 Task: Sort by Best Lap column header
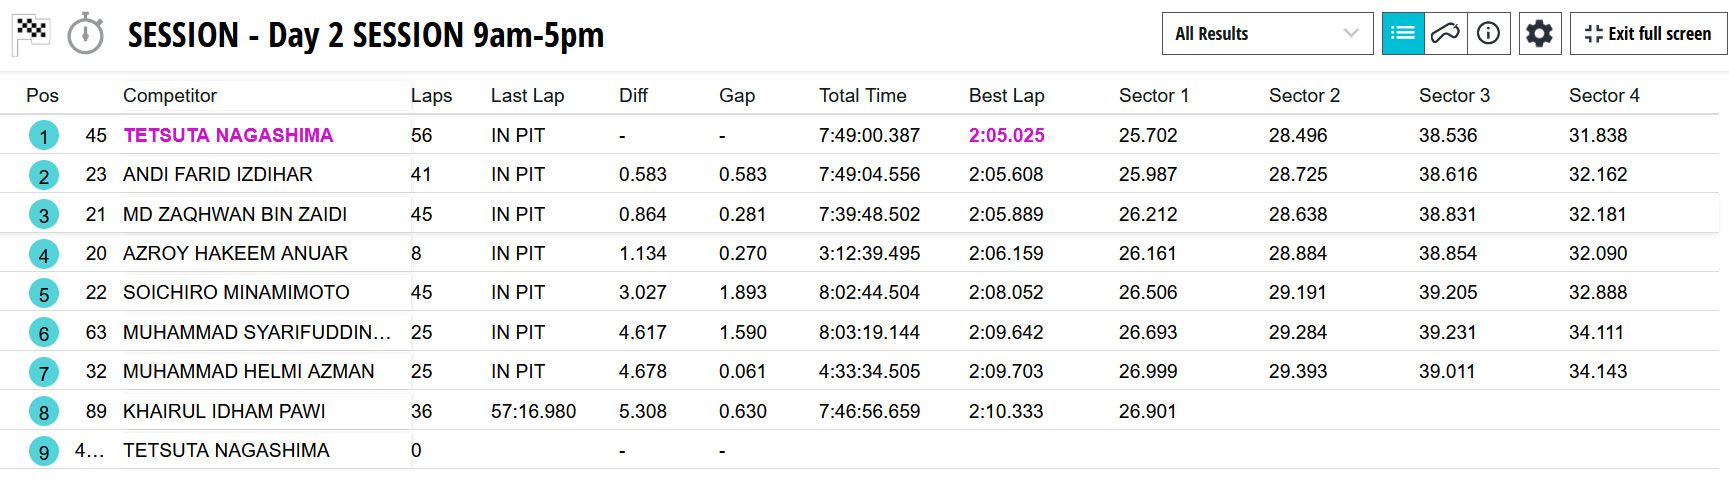1006,96
